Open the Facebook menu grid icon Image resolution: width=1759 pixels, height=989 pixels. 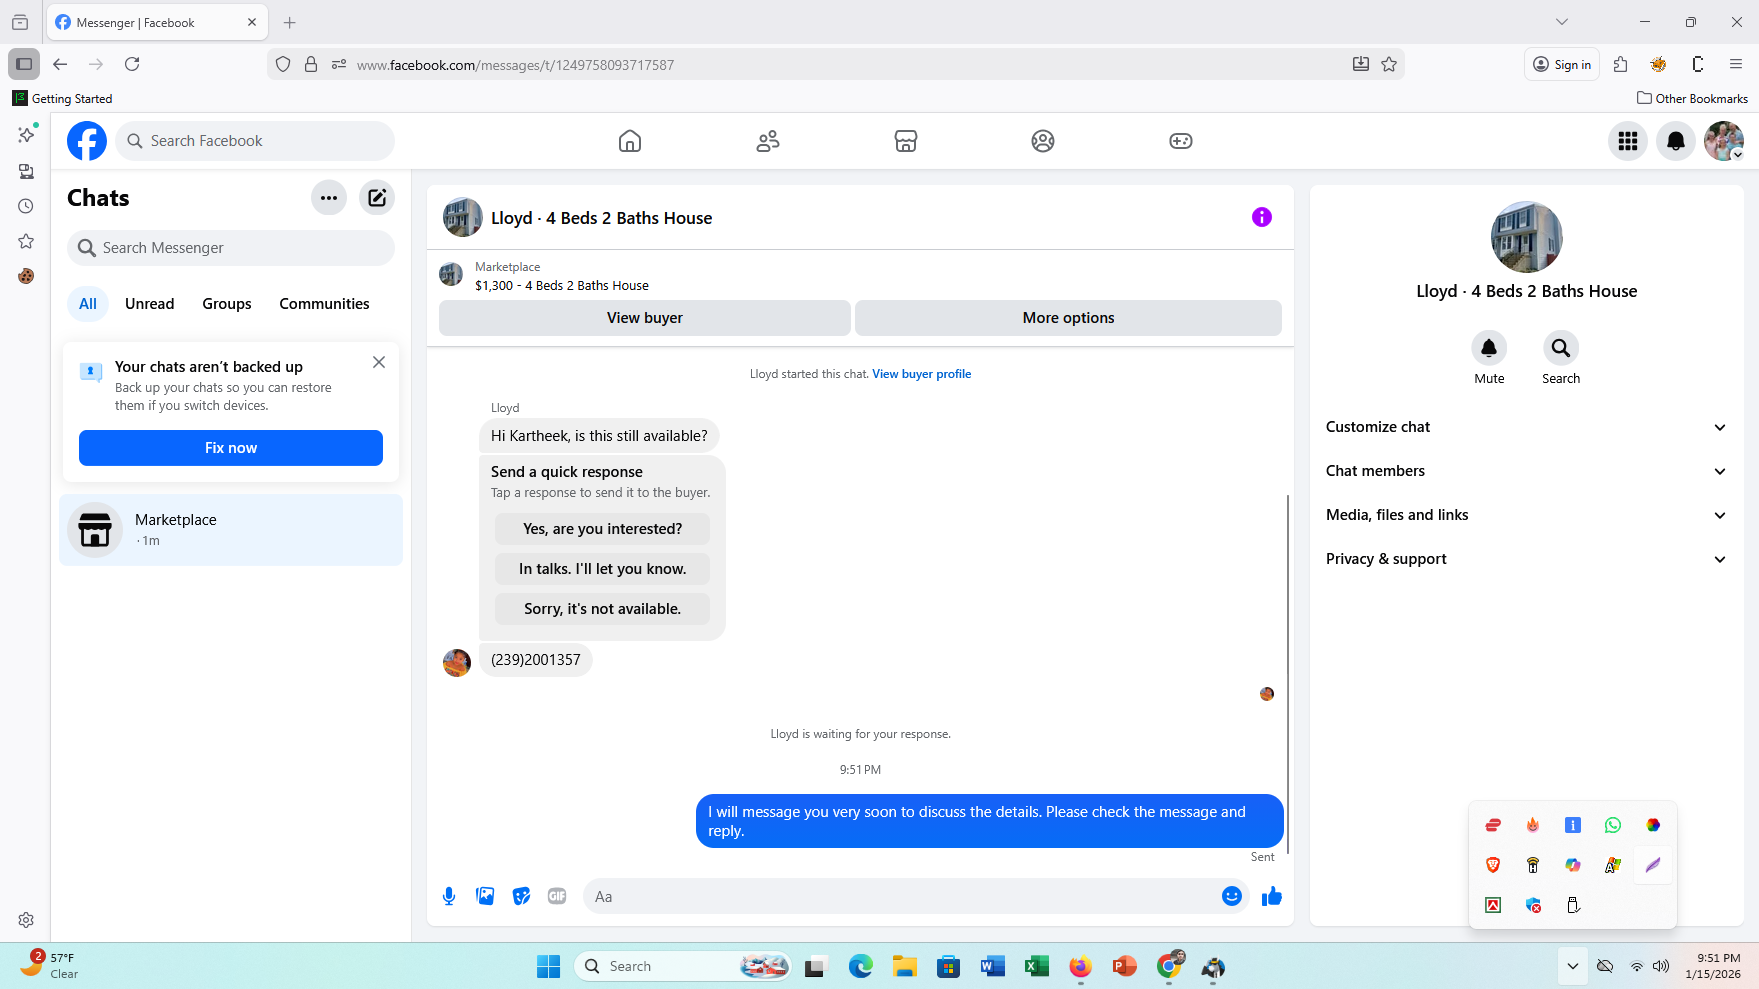[x=1628, y=141]
